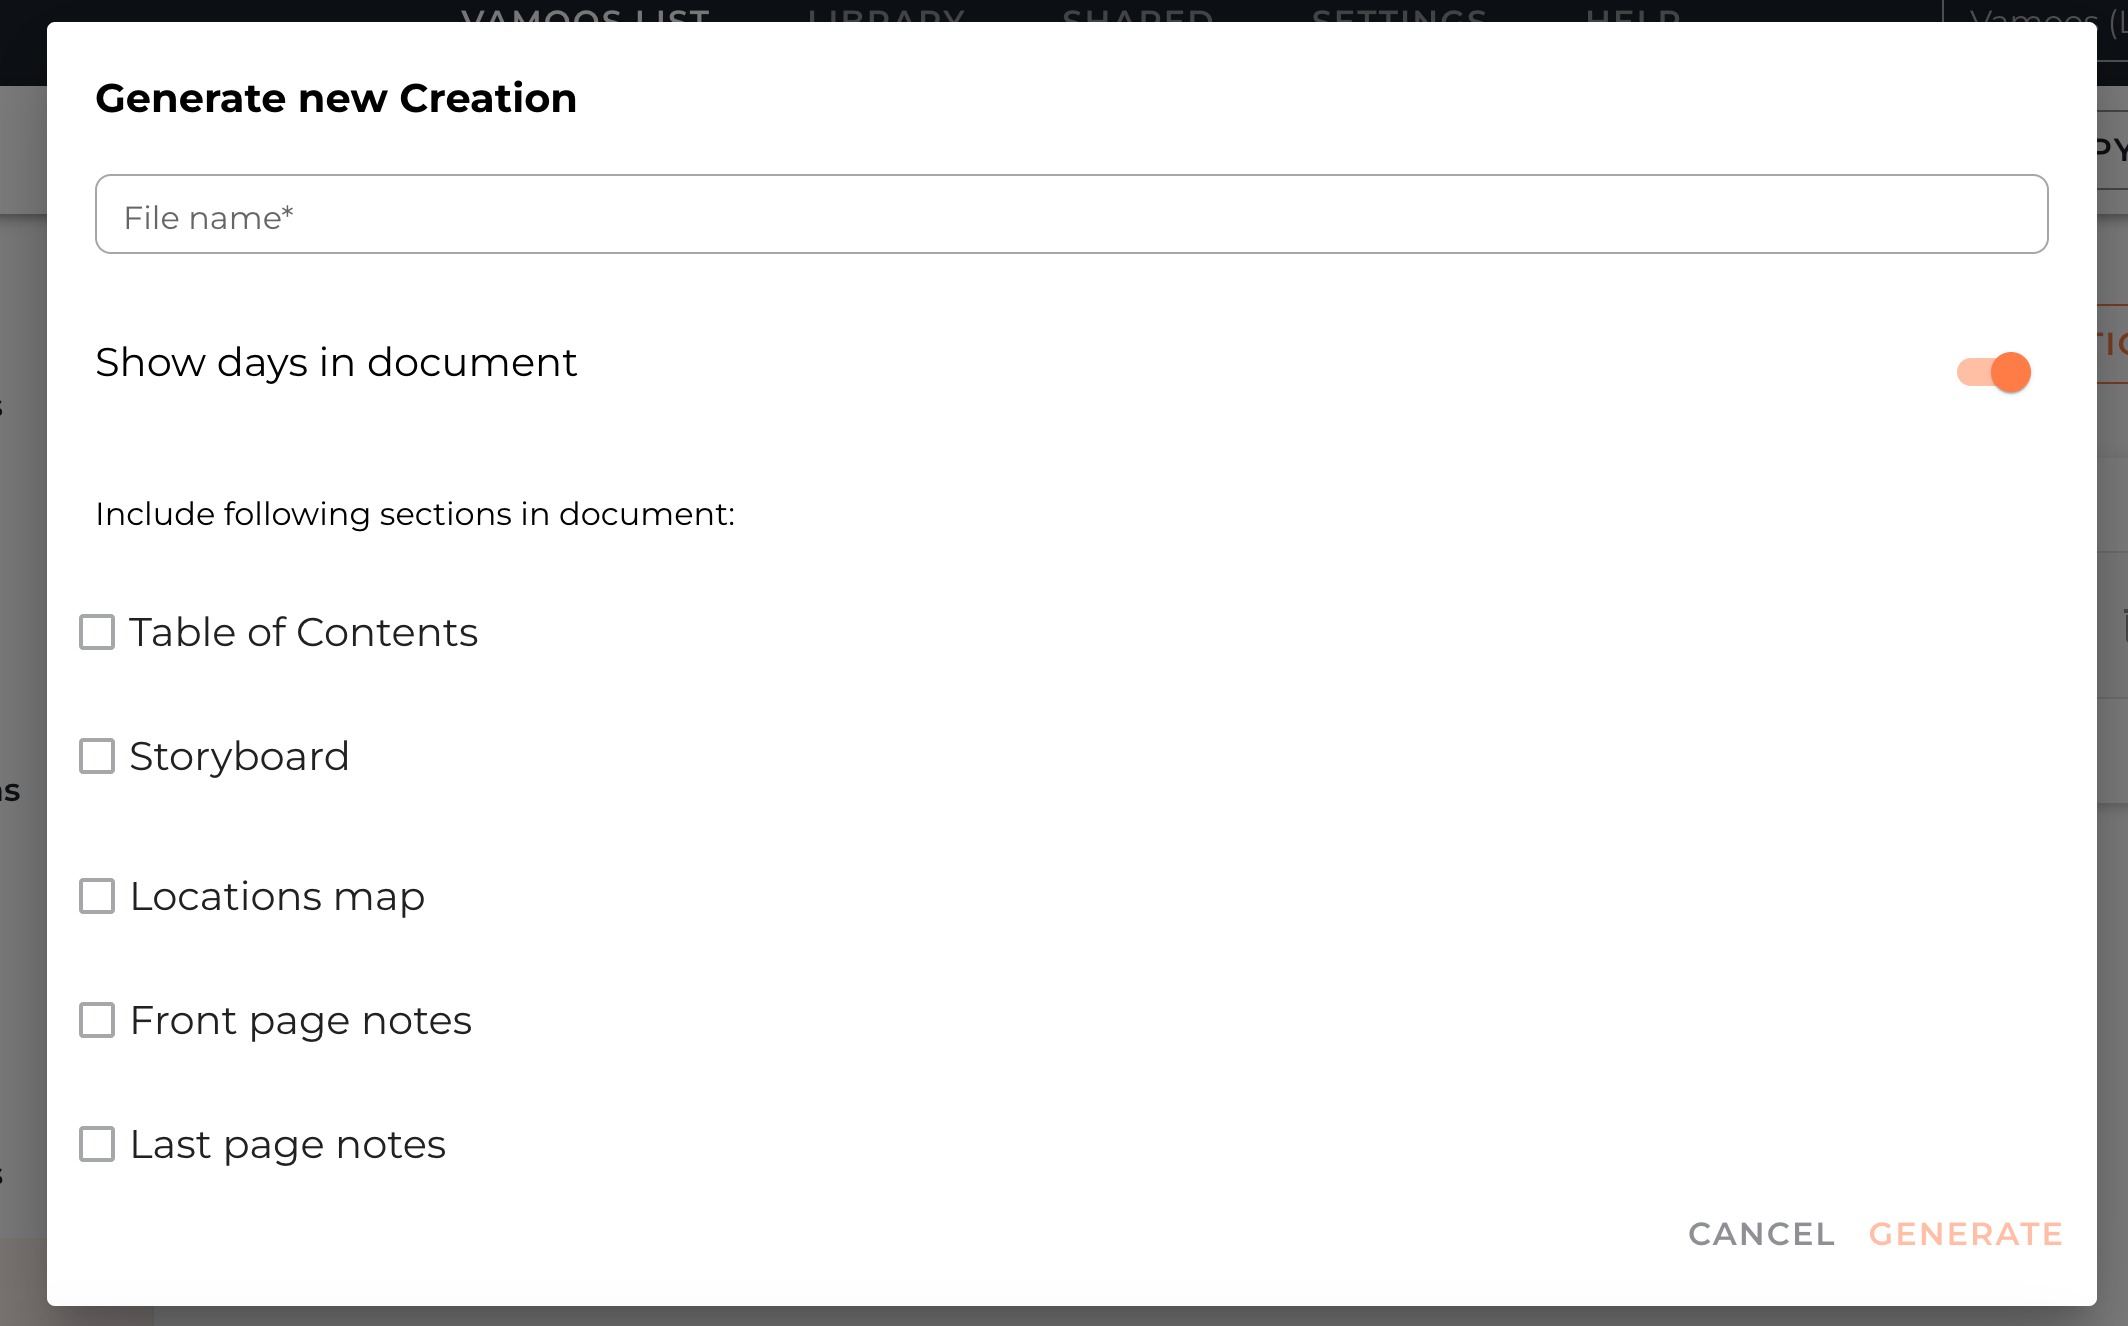Viewport: 2128px width, 1326px height.
Task: Click the 'Show days in document' label
Action: (336, 362)
